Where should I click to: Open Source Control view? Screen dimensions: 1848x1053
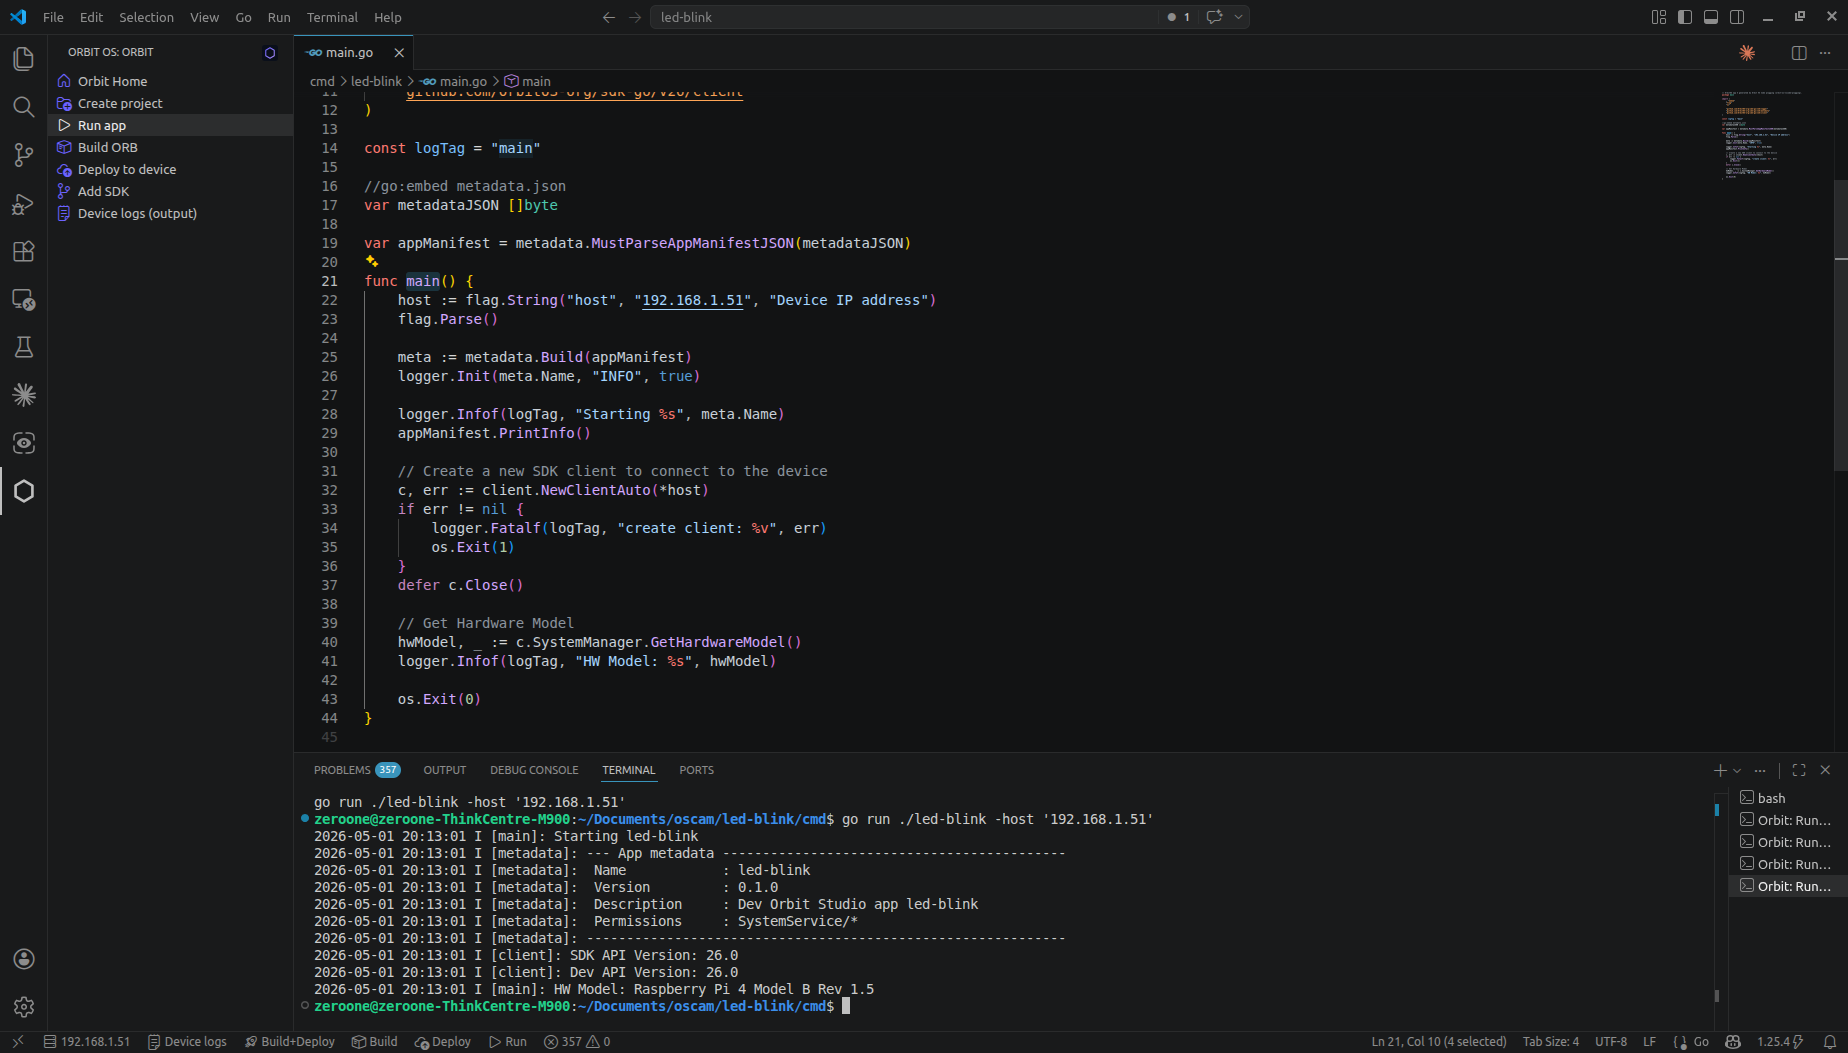[x=23, y=155]
